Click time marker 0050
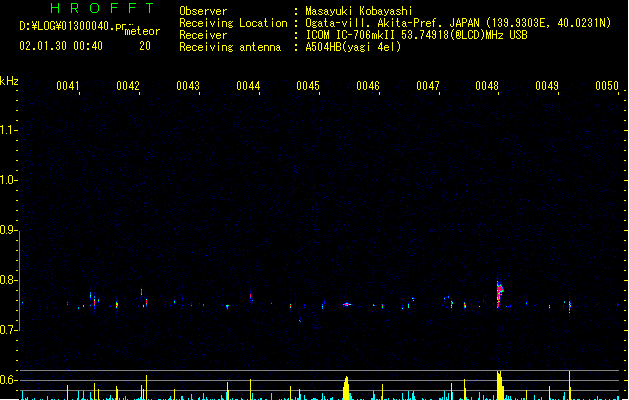 pyautogui.click(x=607, y=86)
